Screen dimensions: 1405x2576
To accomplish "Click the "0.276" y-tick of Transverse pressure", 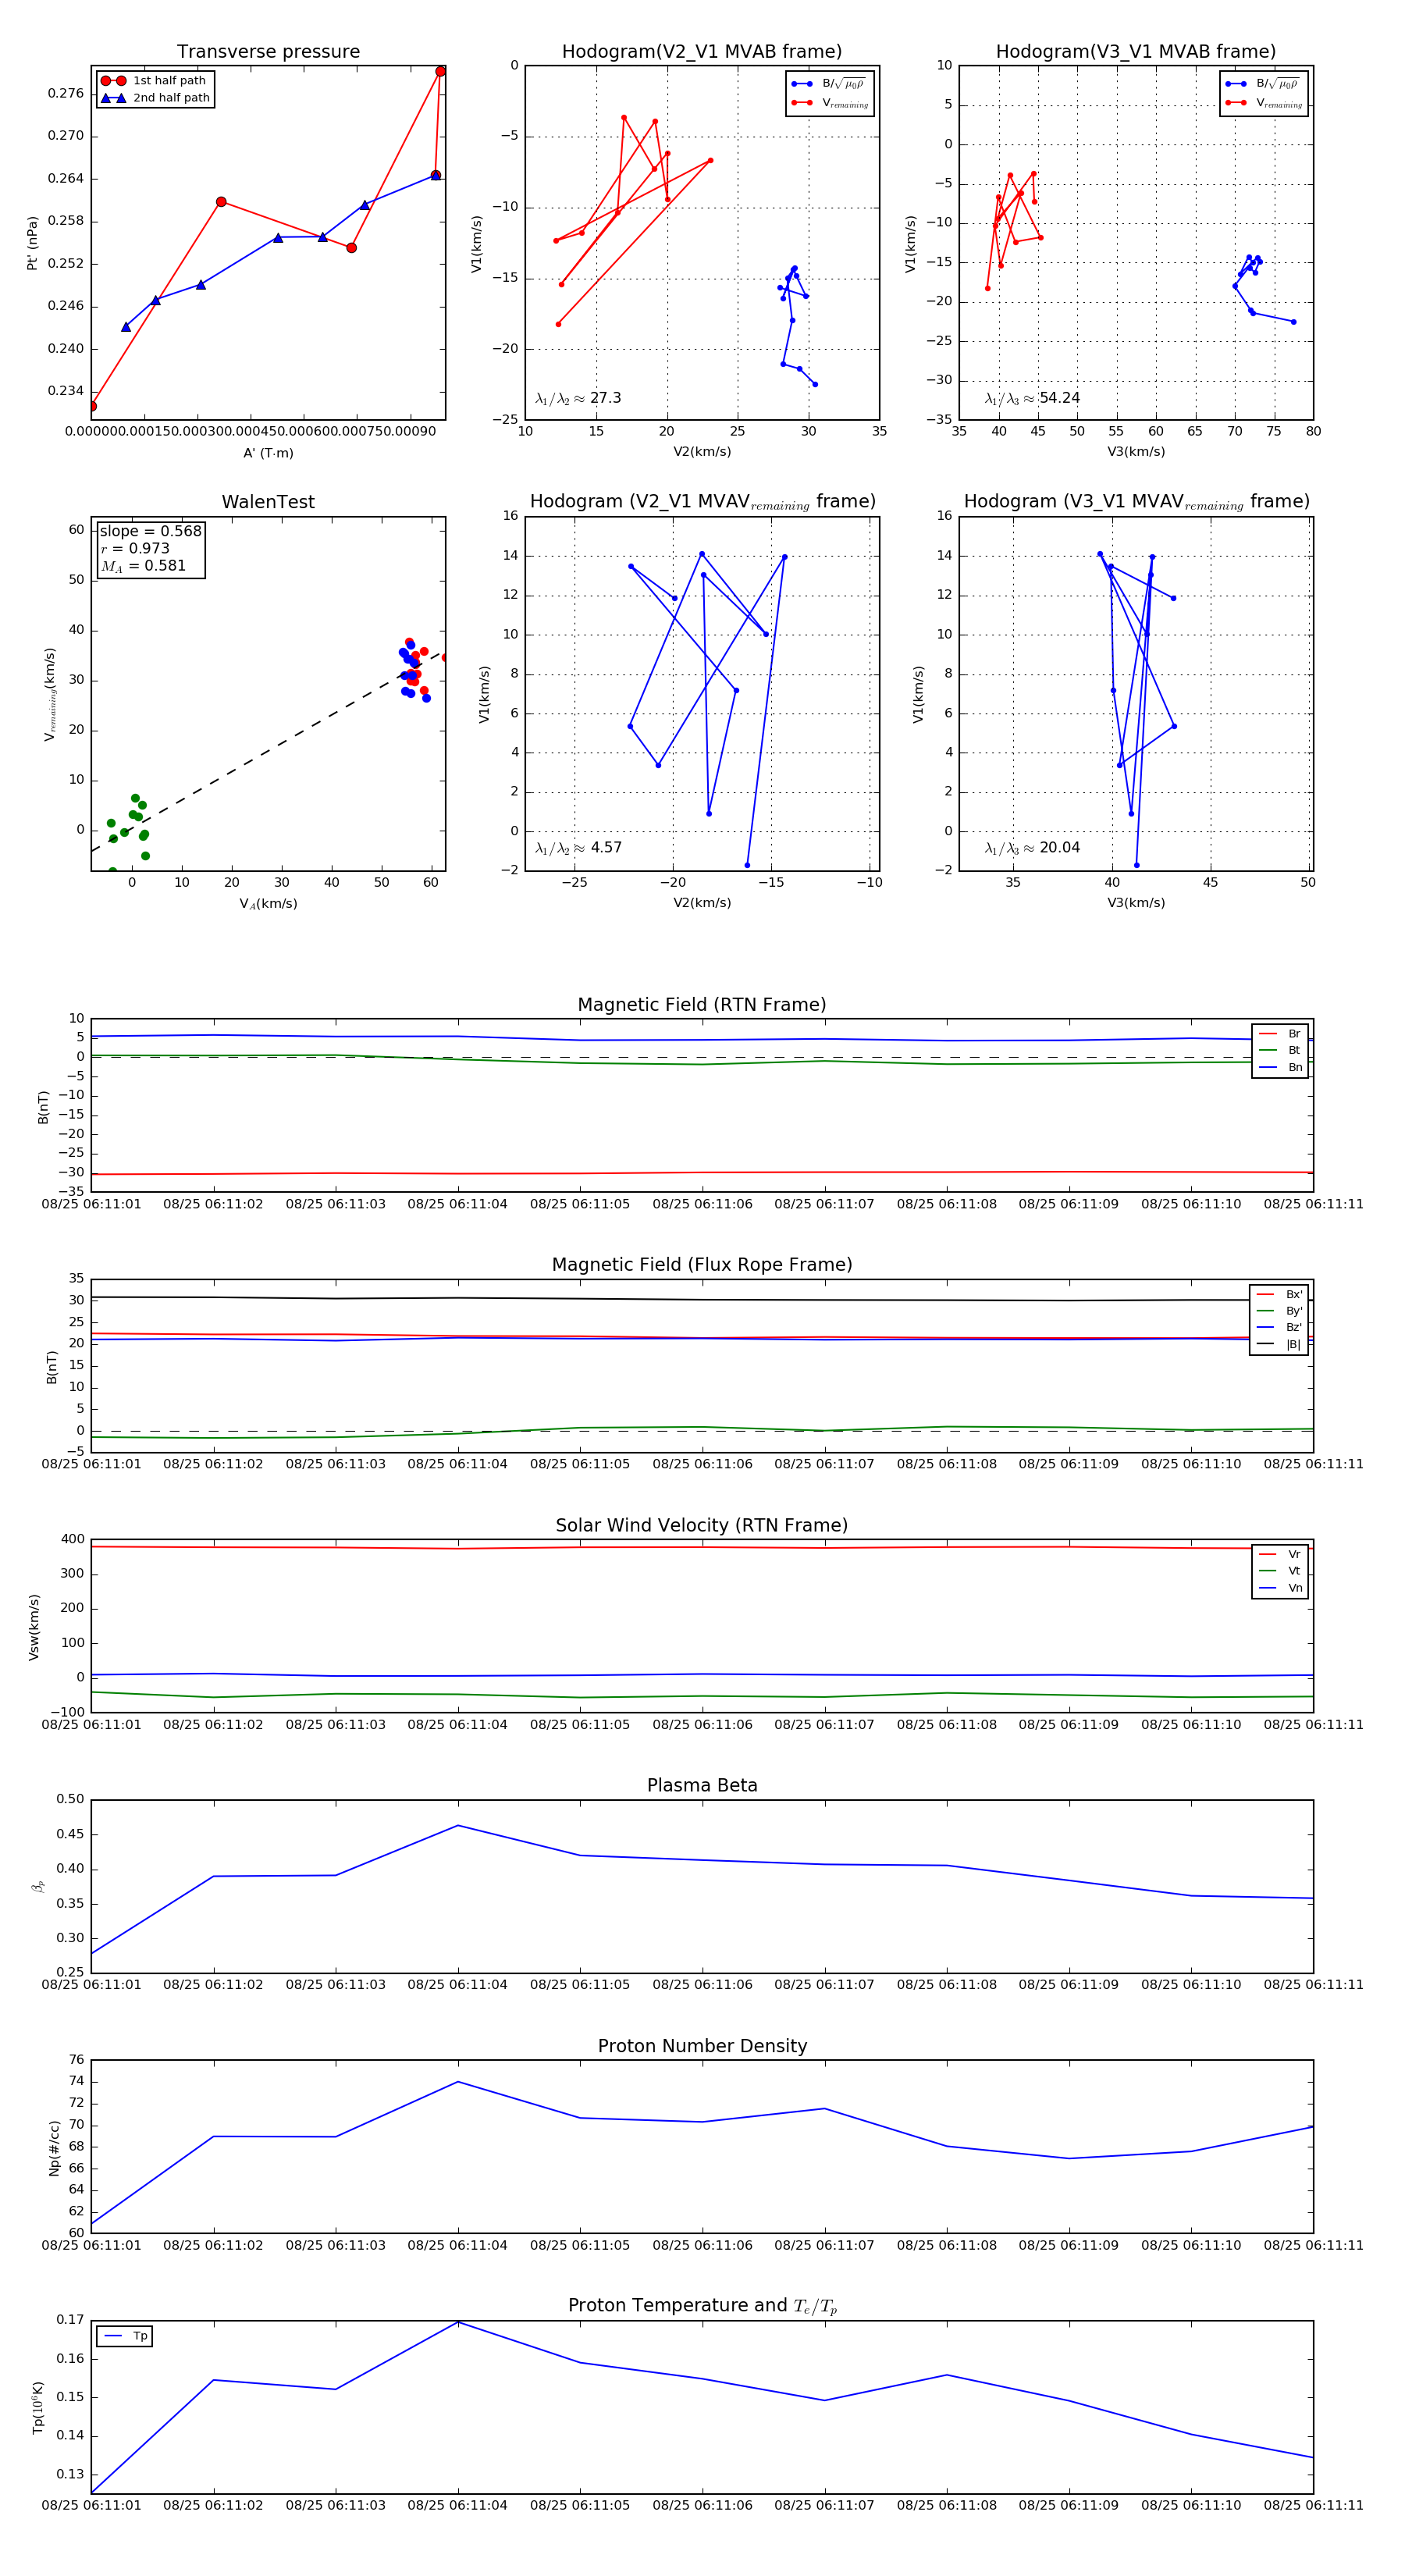I will [x=66, y=93].
